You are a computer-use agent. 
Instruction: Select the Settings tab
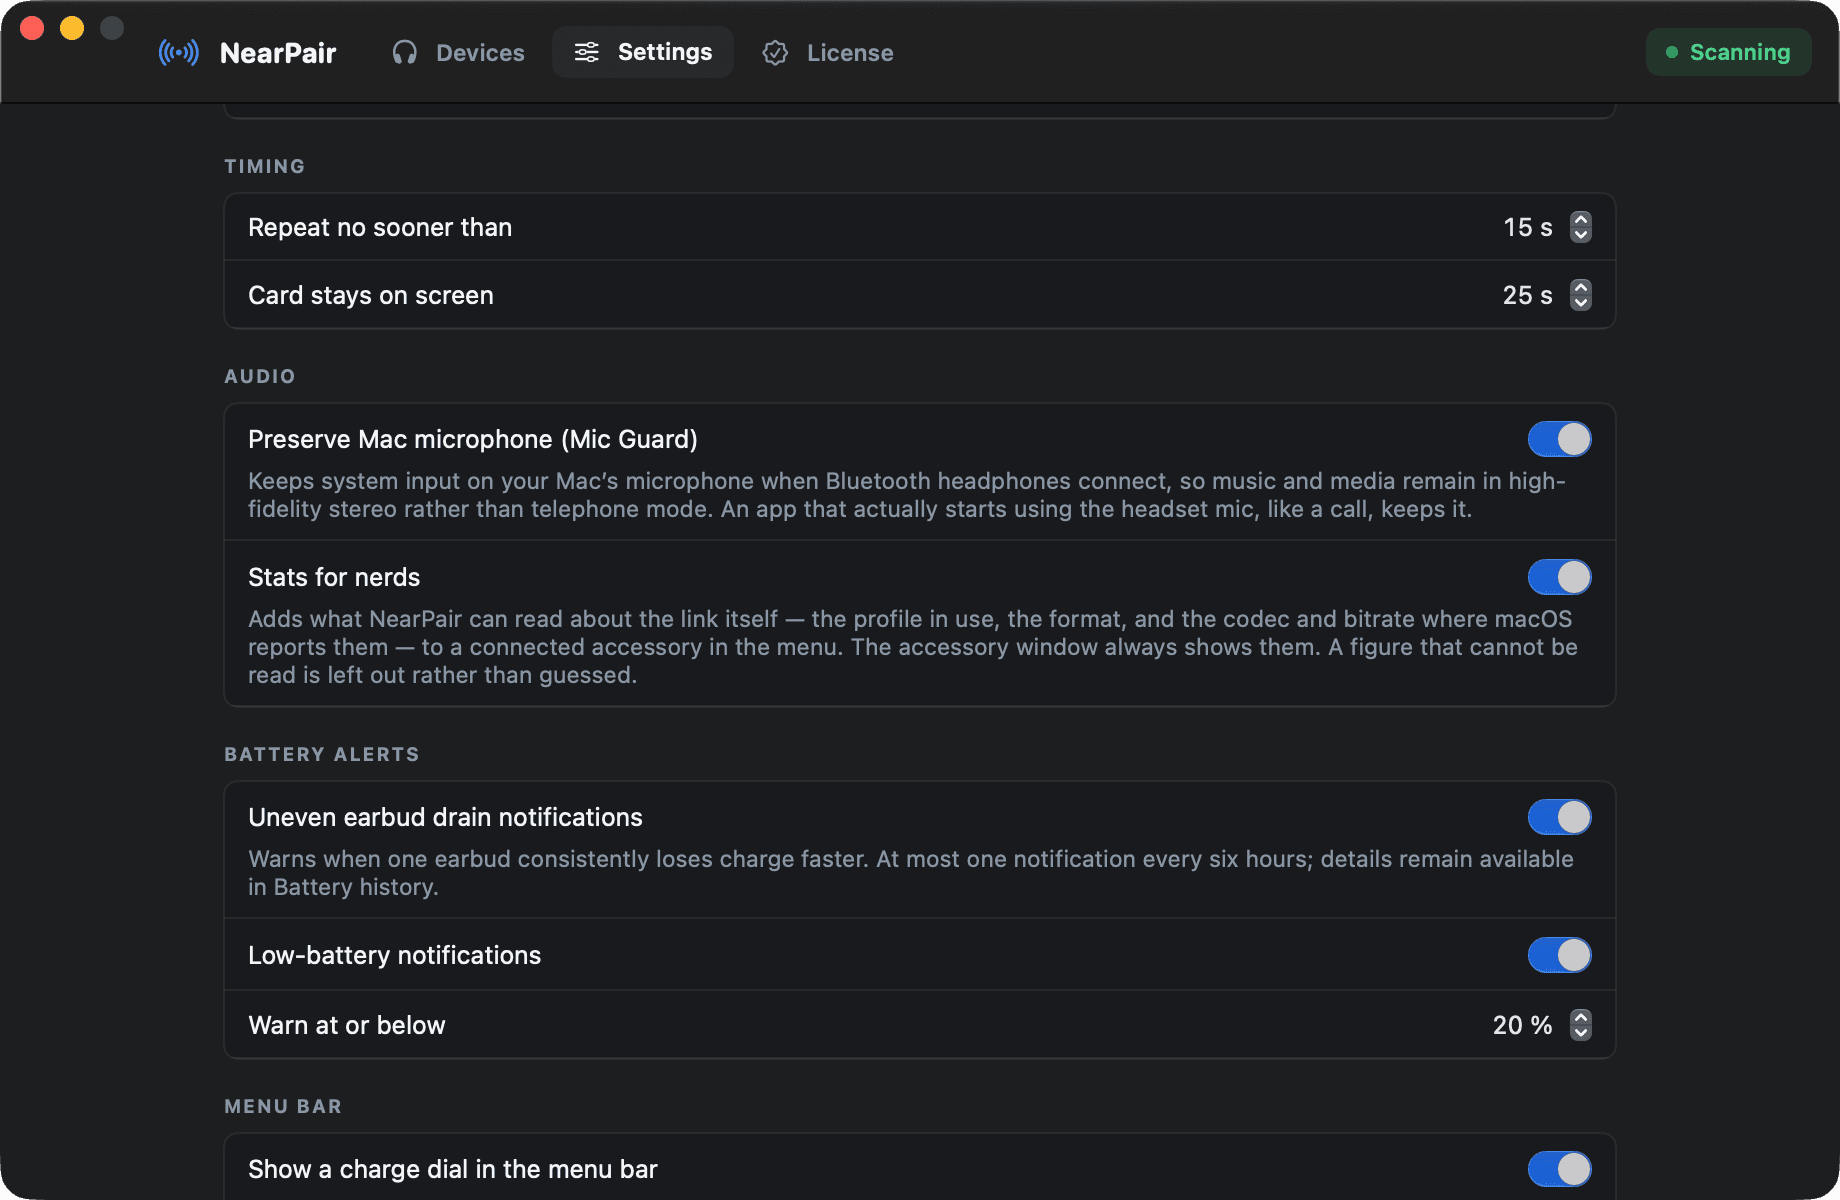(643, 52)
